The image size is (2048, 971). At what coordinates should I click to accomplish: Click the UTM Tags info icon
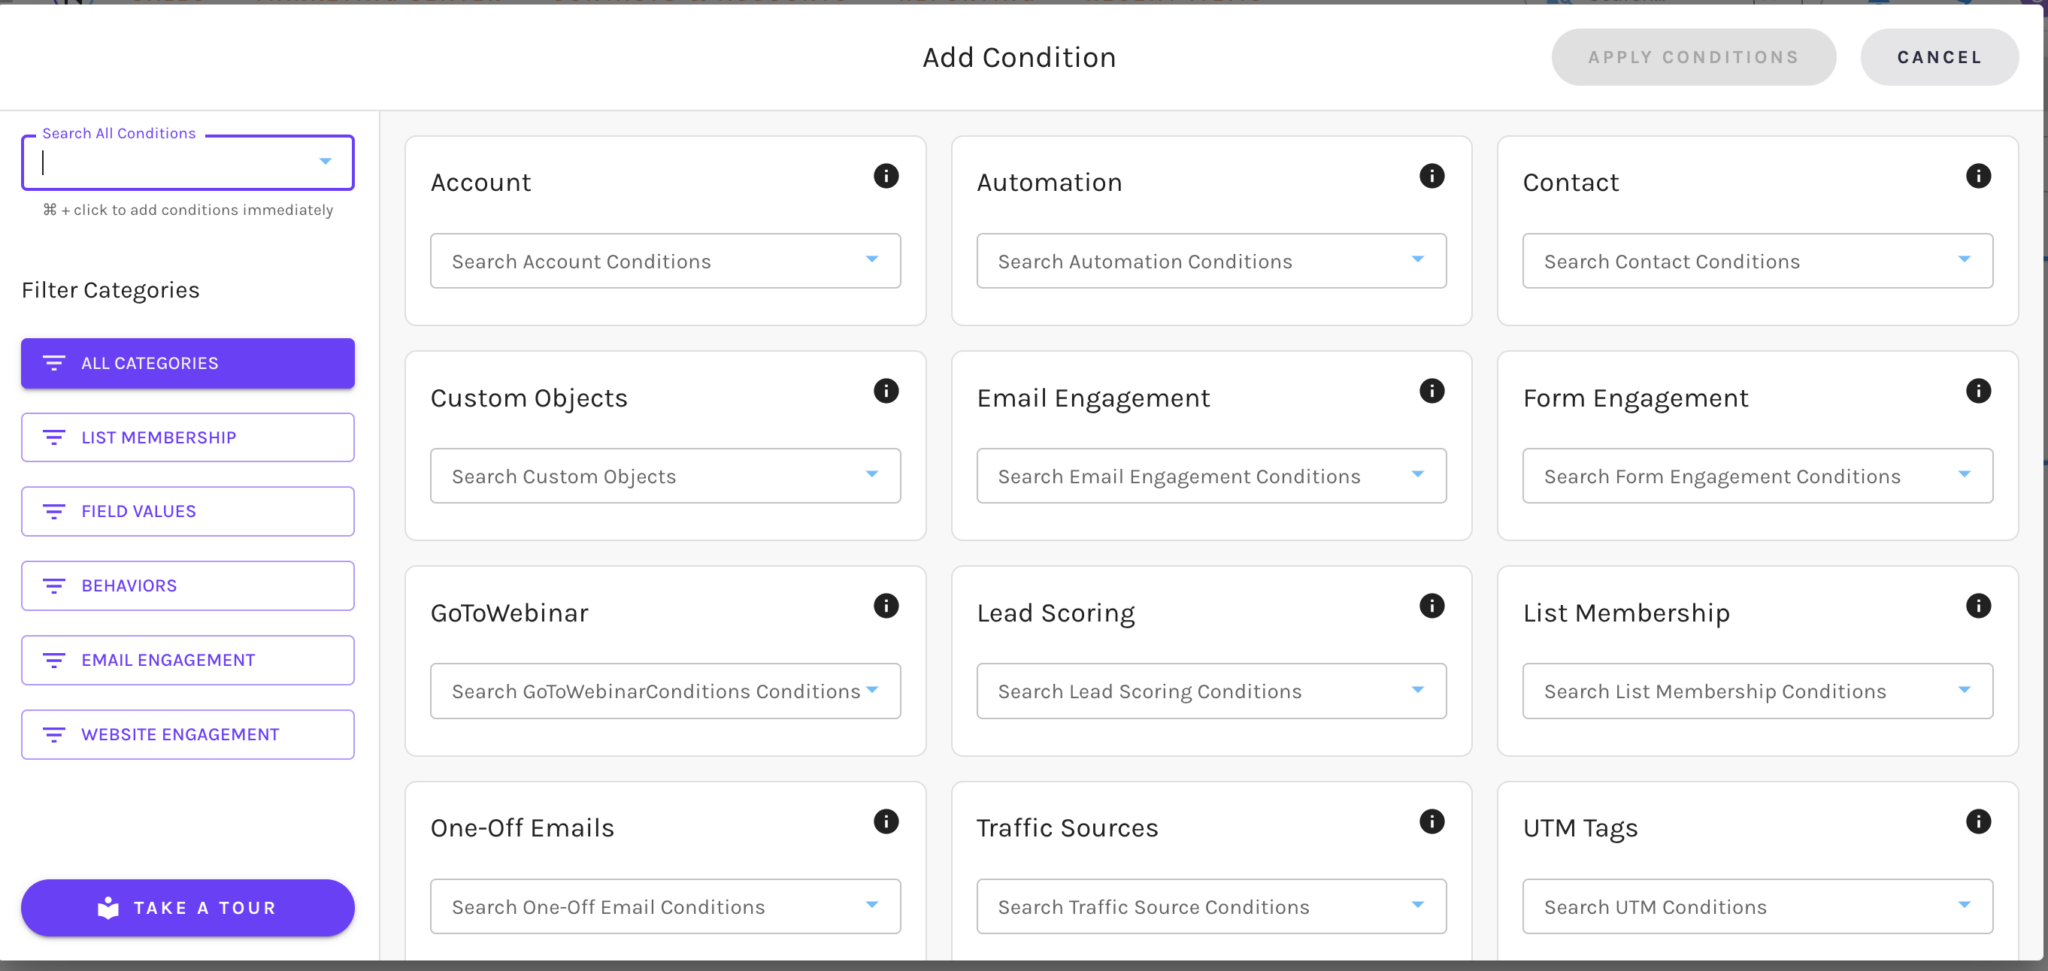tap(1979, 822)
